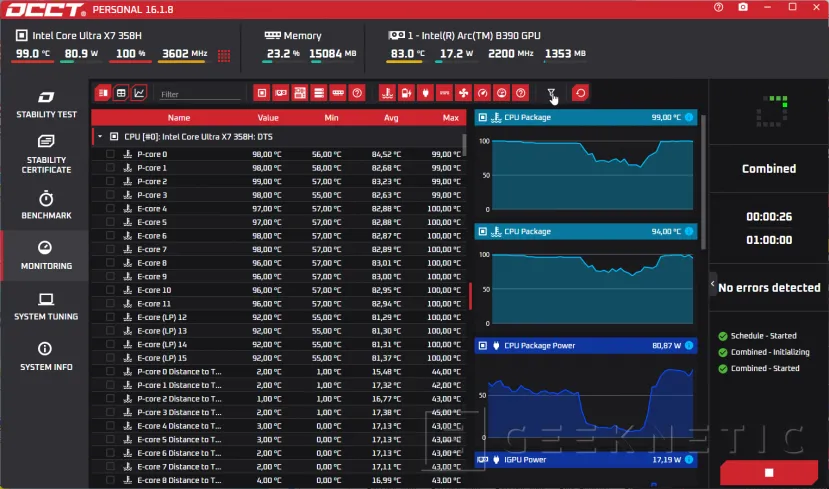Open help via title bar question mark
This screenshot has height=489, width=829.
[x=719, y=8]
